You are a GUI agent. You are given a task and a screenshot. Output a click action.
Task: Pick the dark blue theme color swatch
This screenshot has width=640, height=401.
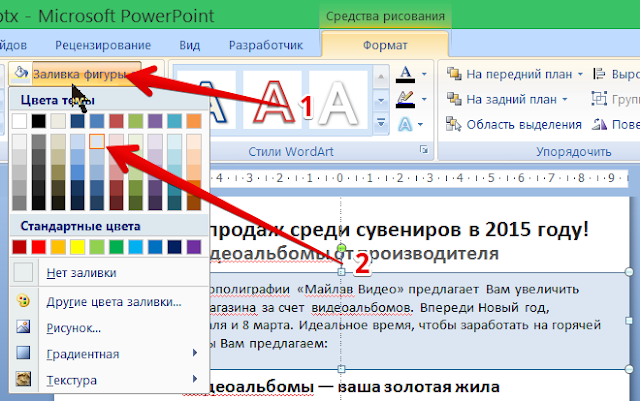point(78,121)
